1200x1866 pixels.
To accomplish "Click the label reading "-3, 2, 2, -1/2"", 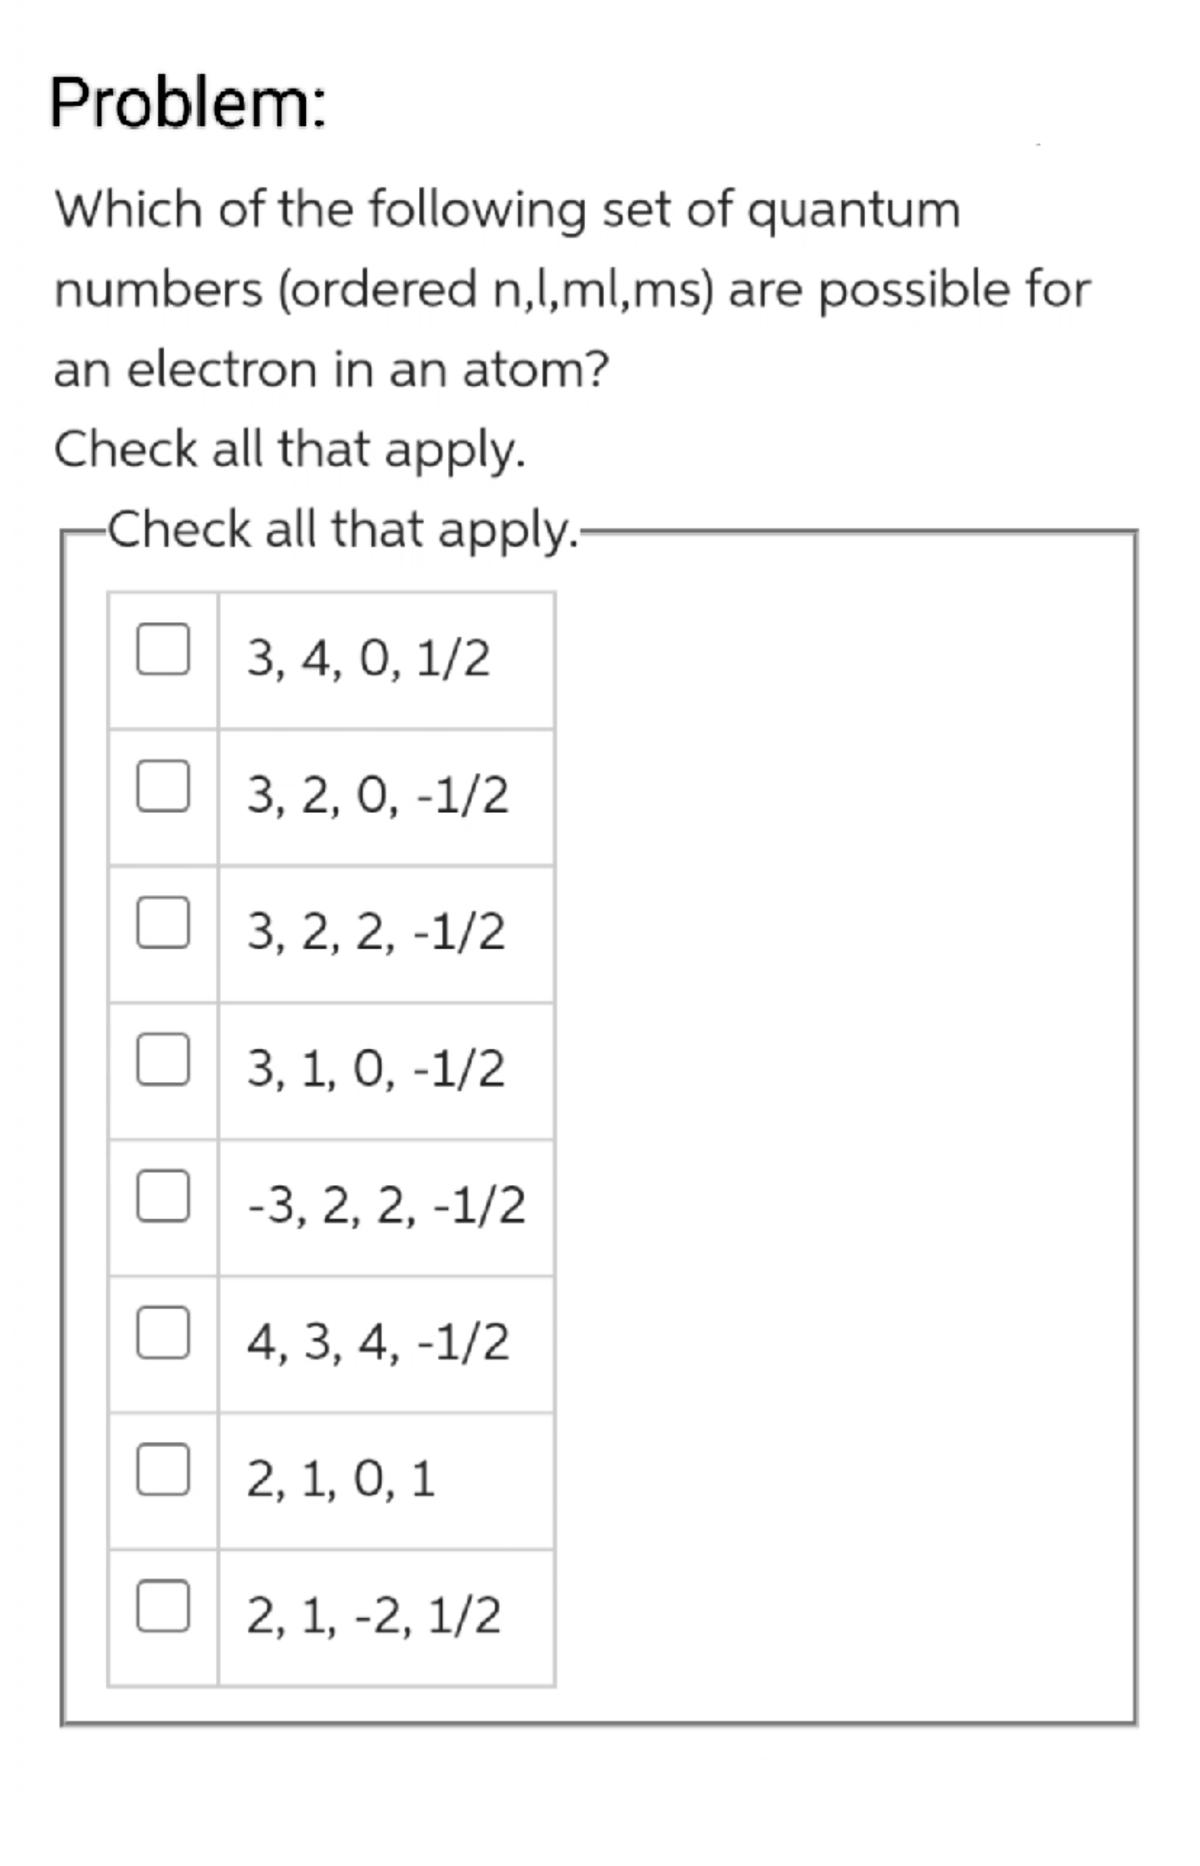I will [x=386, y=1205].
